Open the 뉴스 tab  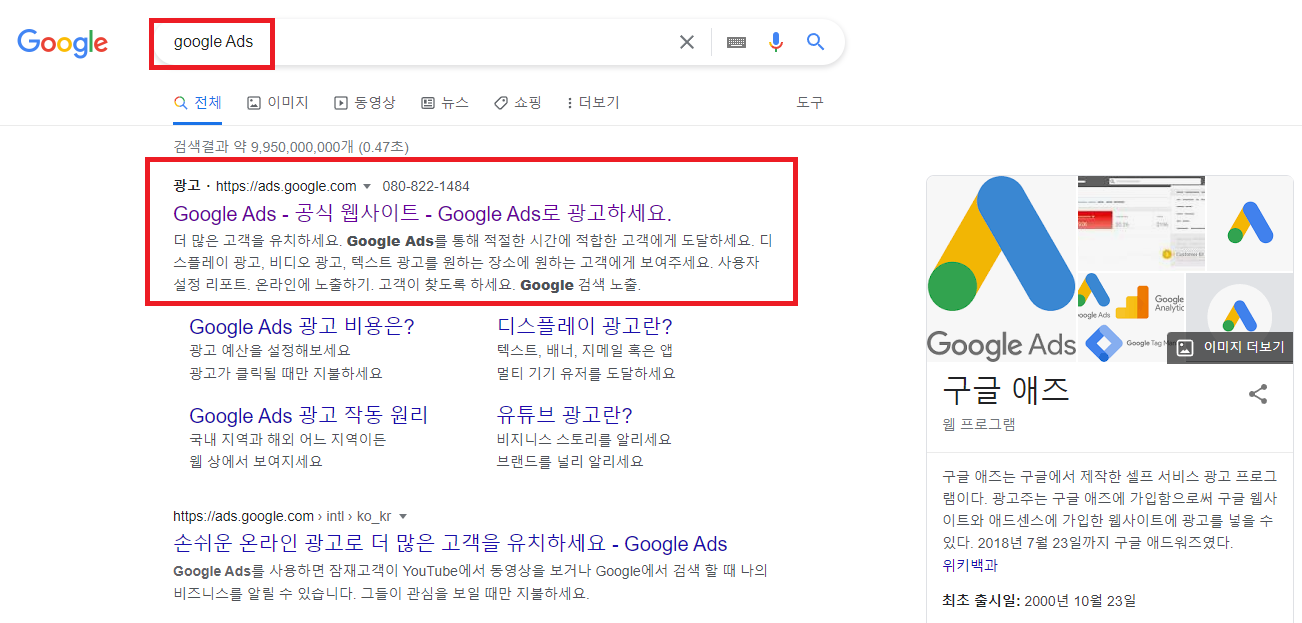(445, 103)
